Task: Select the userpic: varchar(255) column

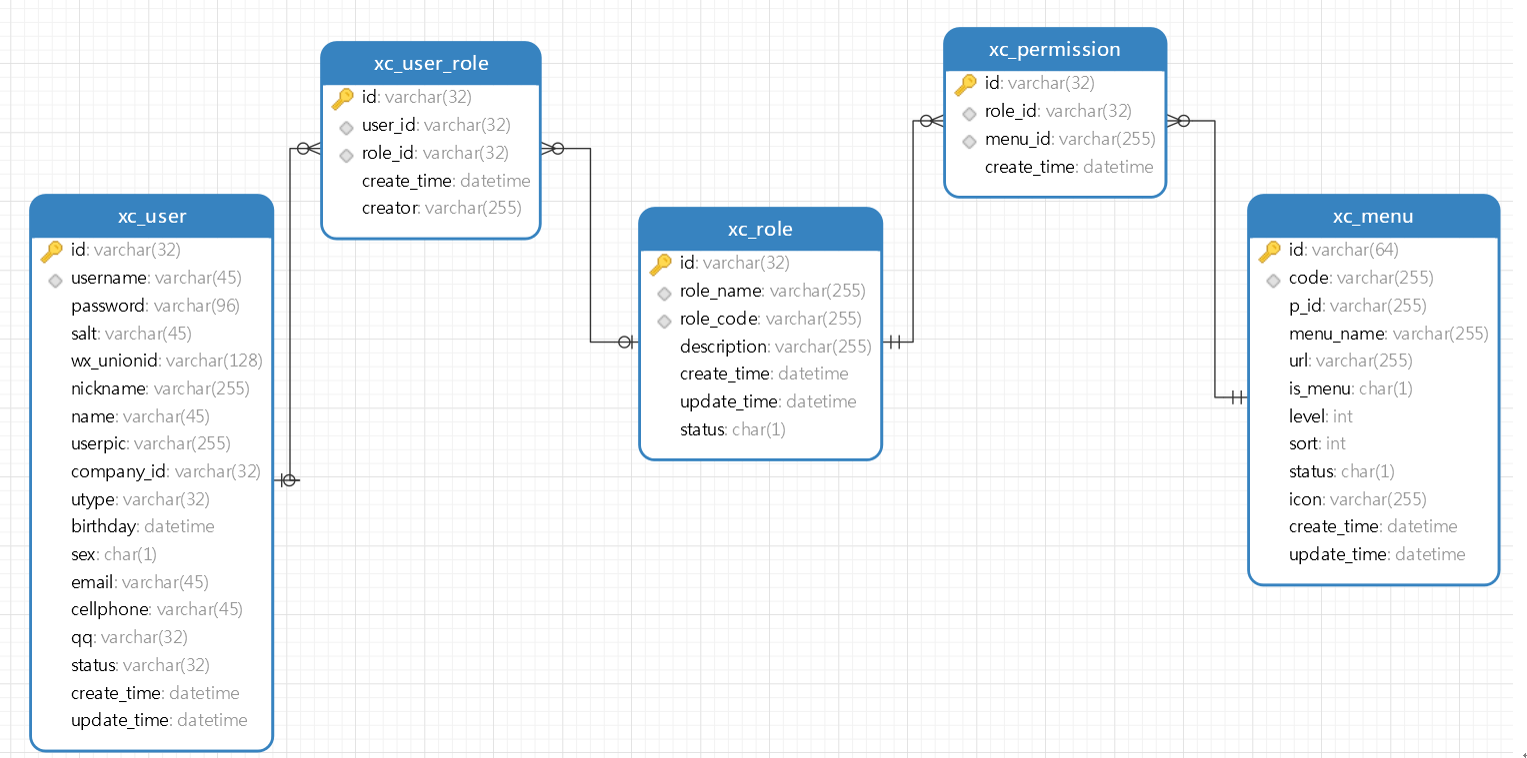Action: (x=151, y=443)
